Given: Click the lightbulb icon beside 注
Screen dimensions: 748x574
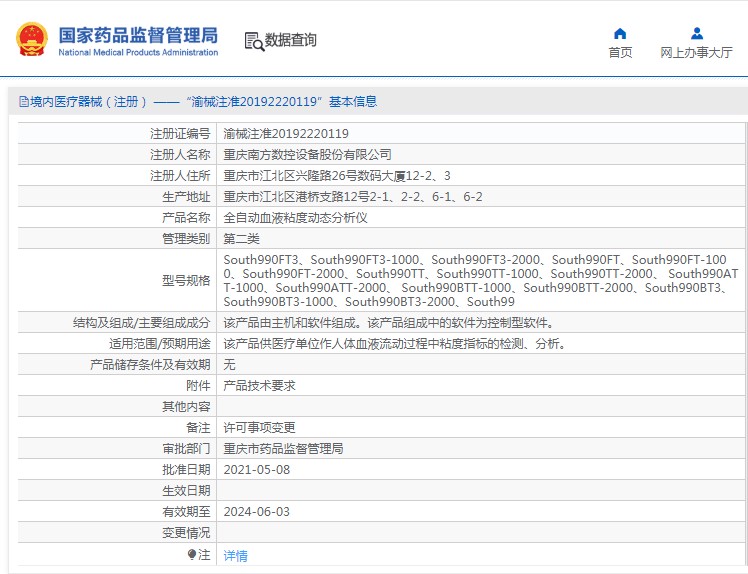Looking at the screenshot, I should click(x=192, y=554).
